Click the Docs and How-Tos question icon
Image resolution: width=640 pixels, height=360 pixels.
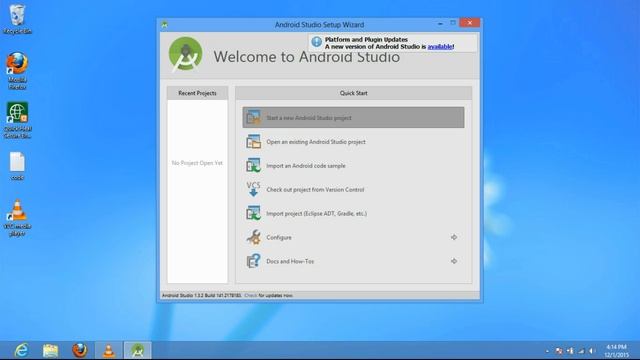(253, 261)
